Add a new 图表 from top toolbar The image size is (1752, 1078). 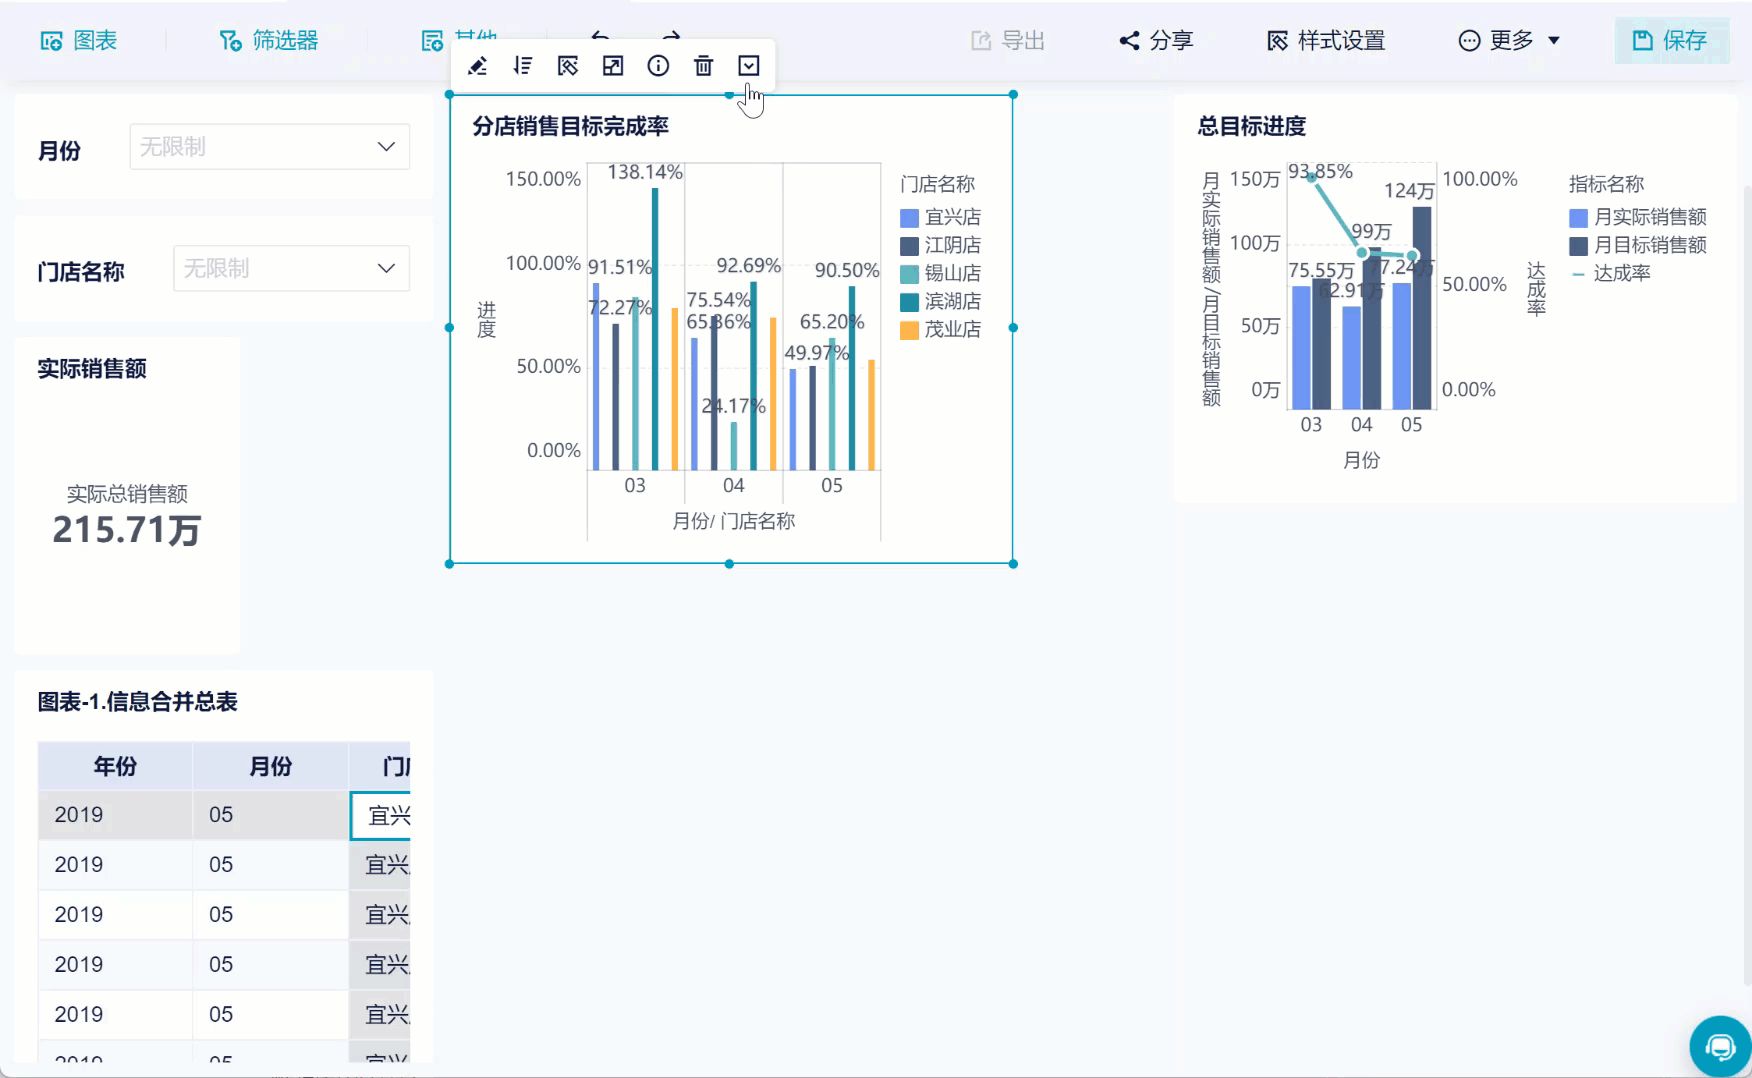tap(79, 40)
